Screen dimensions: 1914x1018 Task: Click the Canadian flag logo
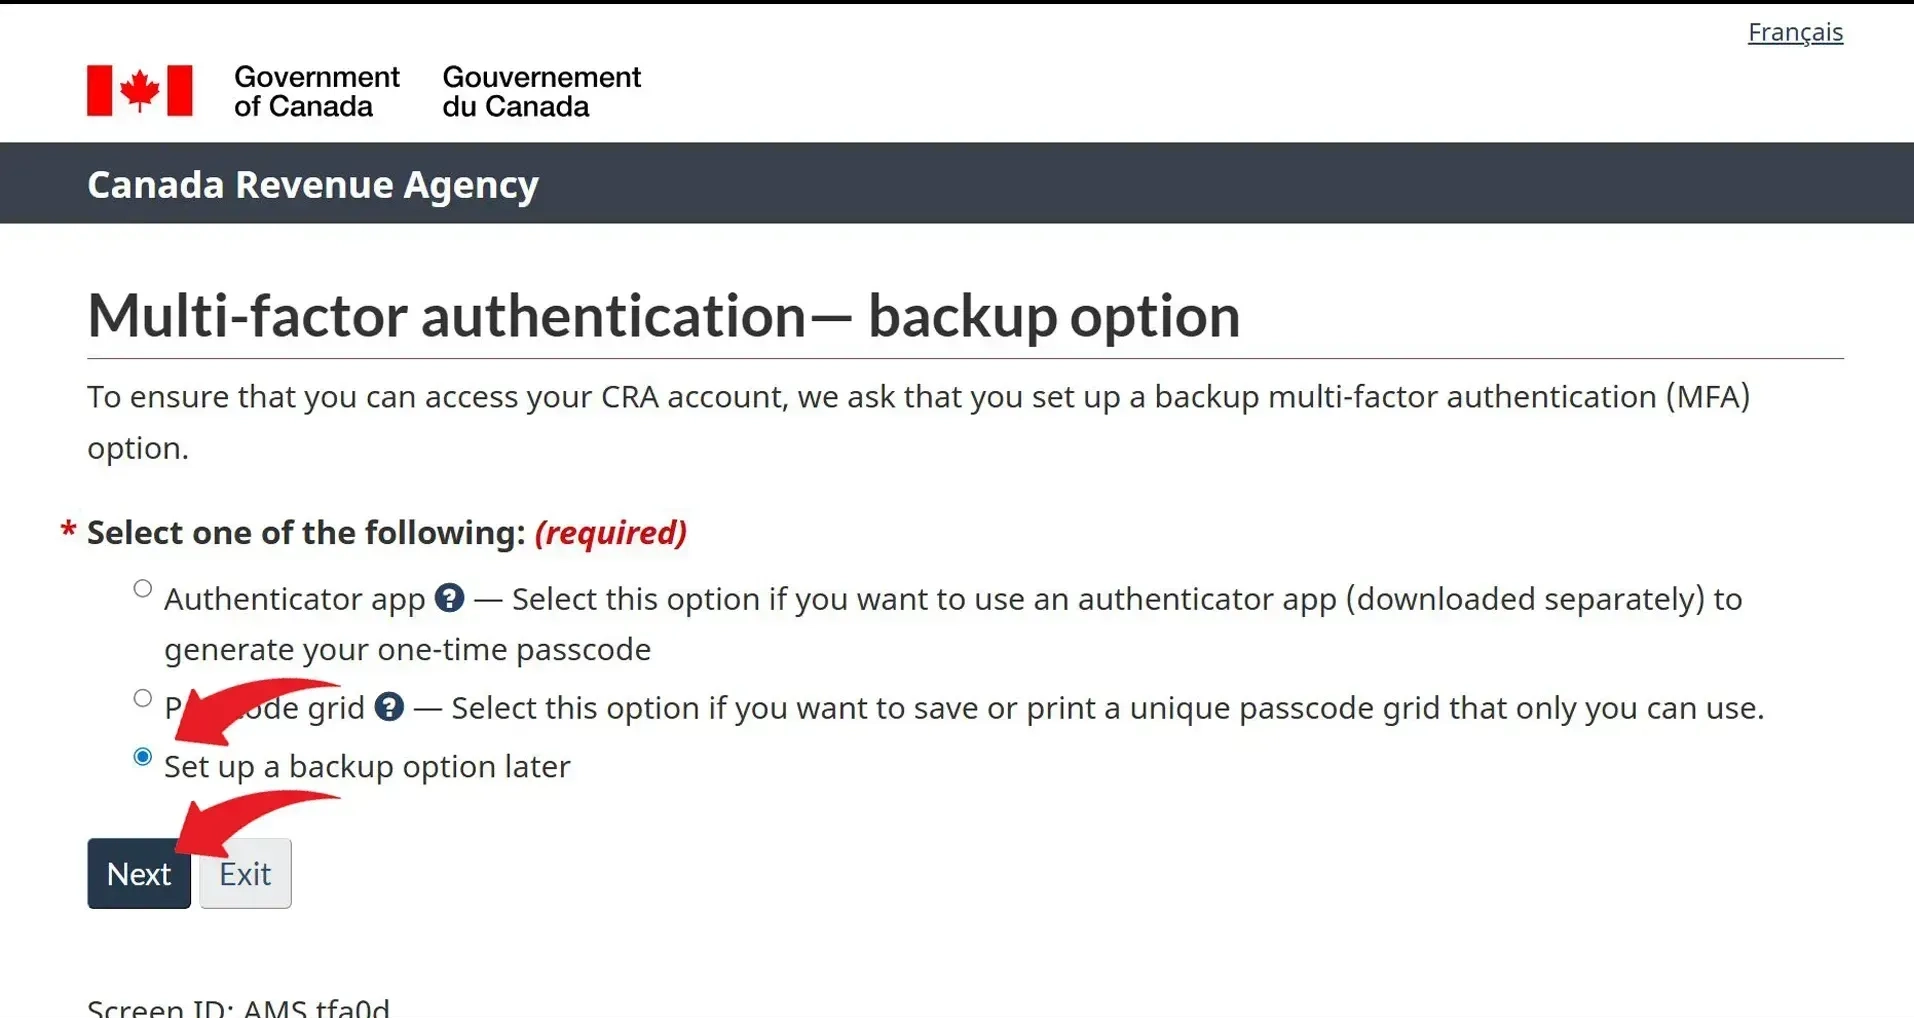point(139,91)
